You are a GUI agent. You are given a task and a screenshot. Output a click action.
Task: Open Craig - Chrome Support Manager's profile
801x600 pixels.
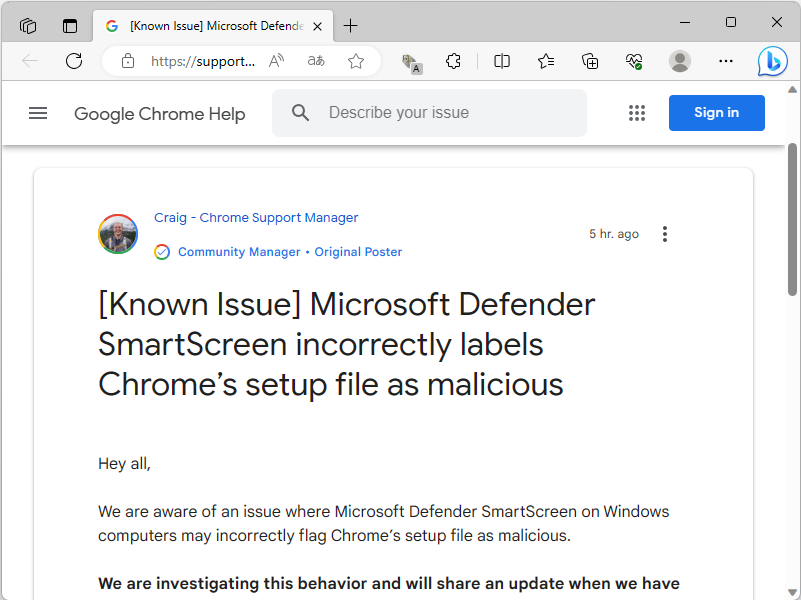point(255,217)
